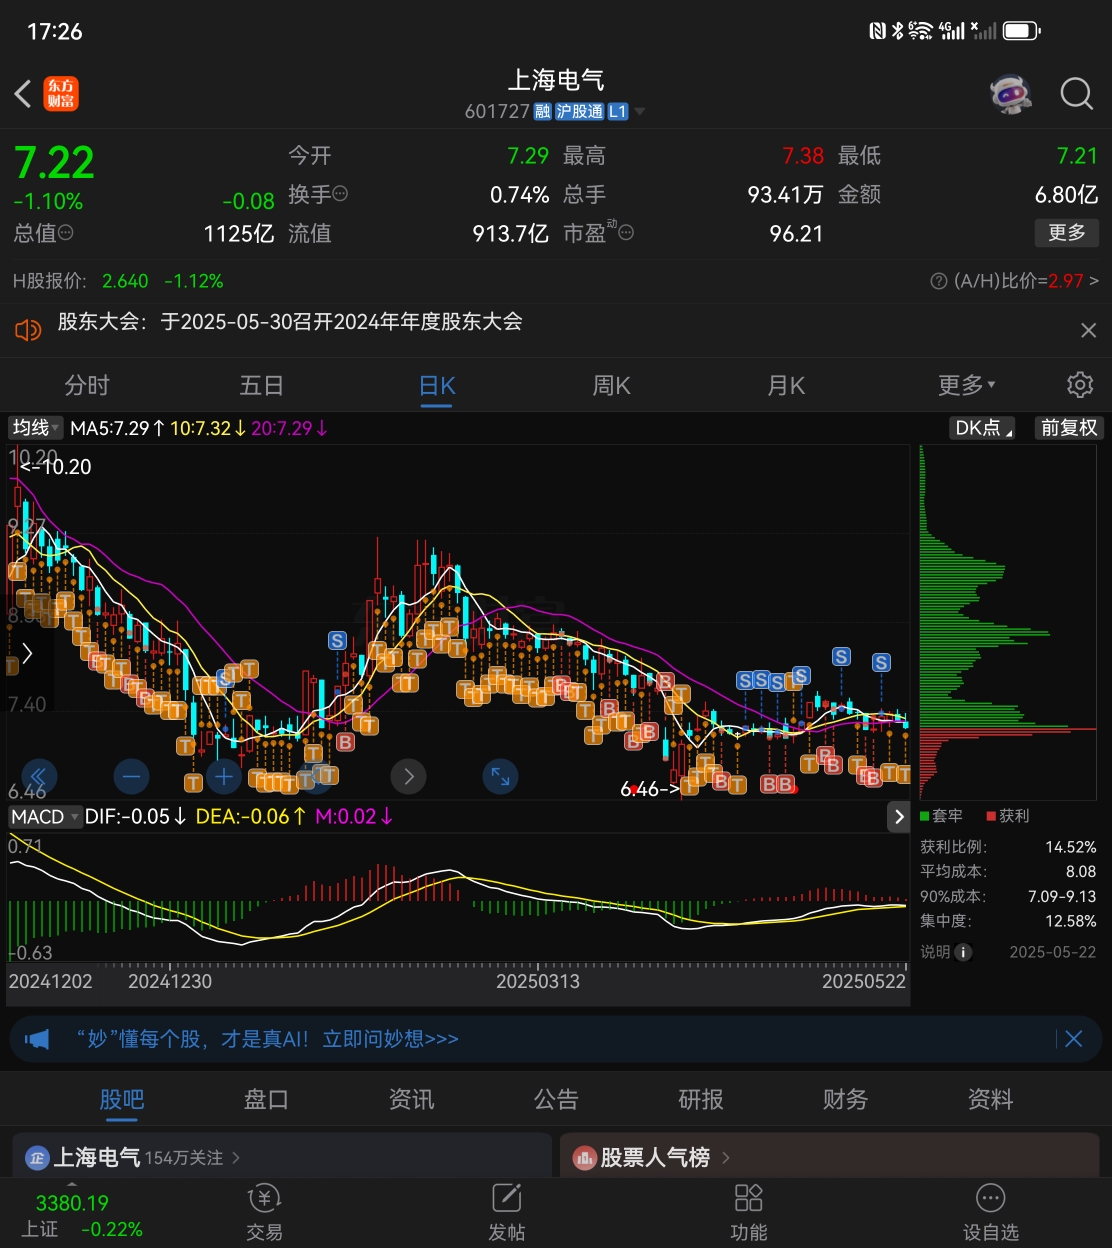Tap the 平均成本 8.08 value
The height and width of the screenshot is (1248, 1112).
[x=1081, y=872]
